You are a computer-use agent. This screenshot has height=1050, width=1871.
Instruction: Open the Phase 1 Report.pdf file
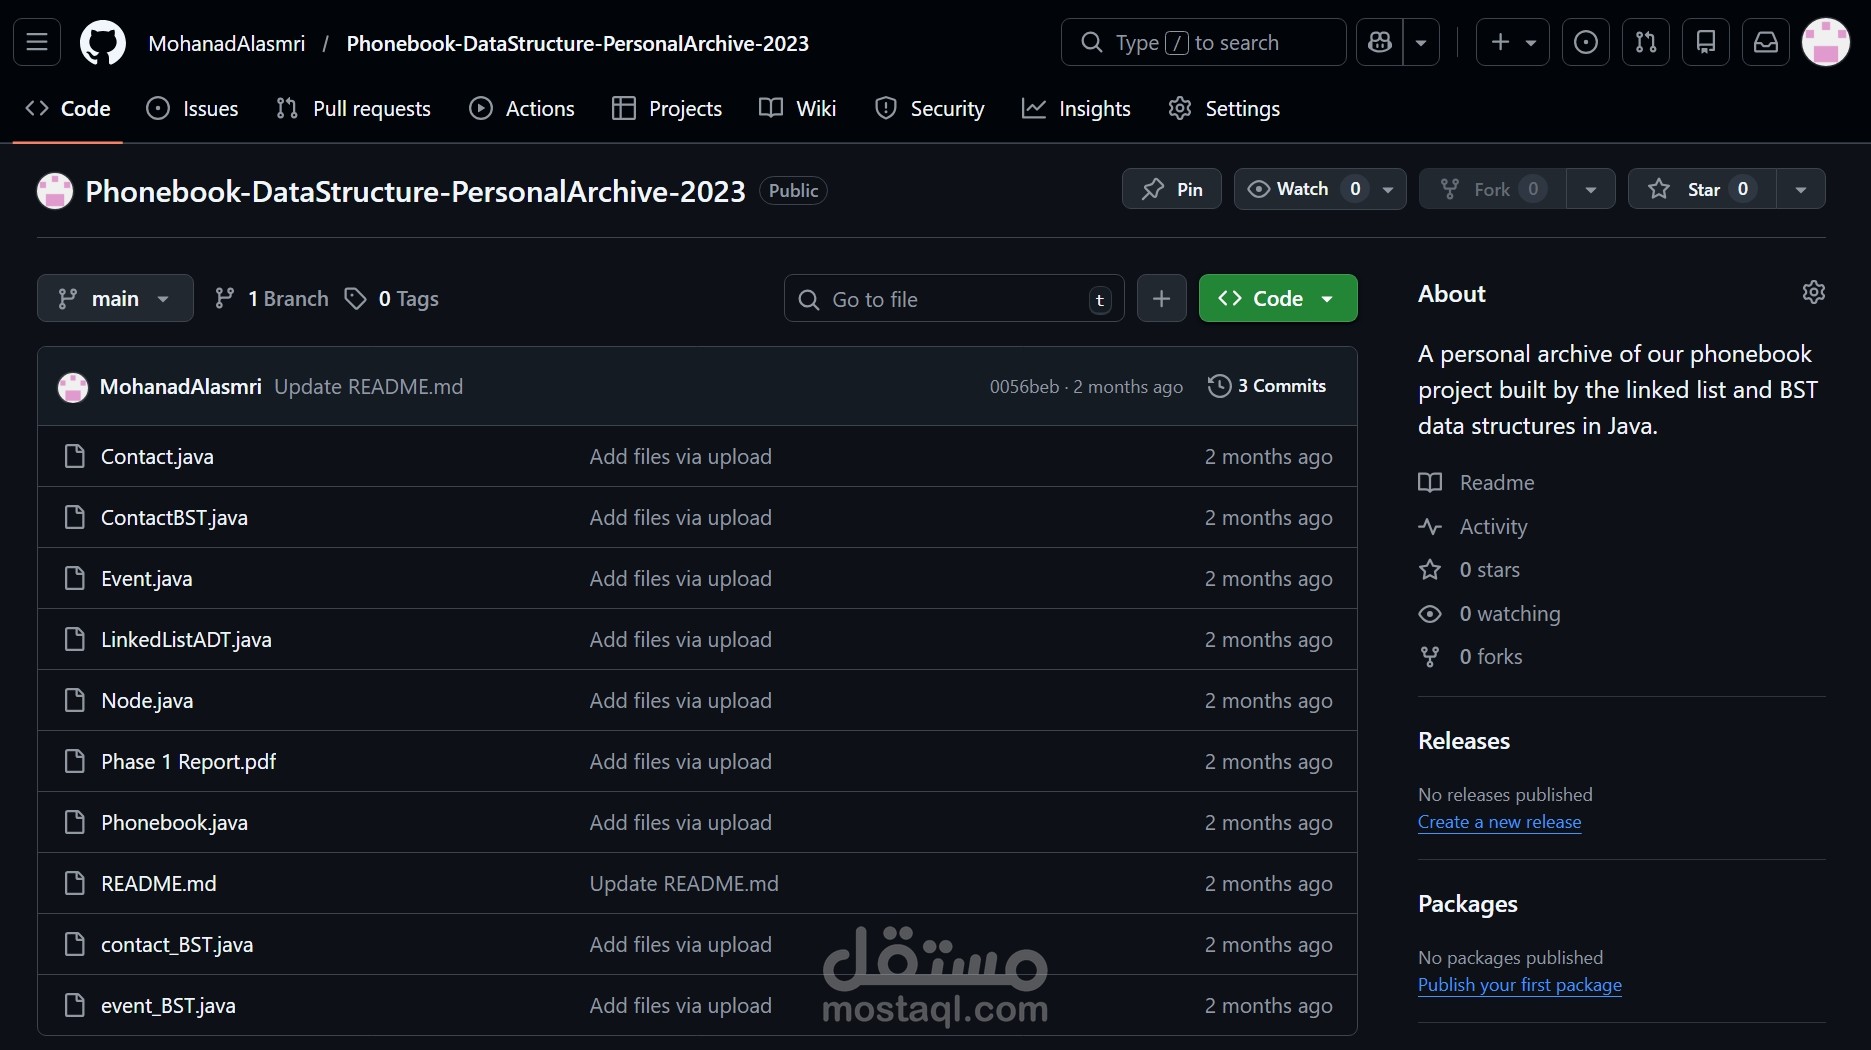tap(188, 761)
